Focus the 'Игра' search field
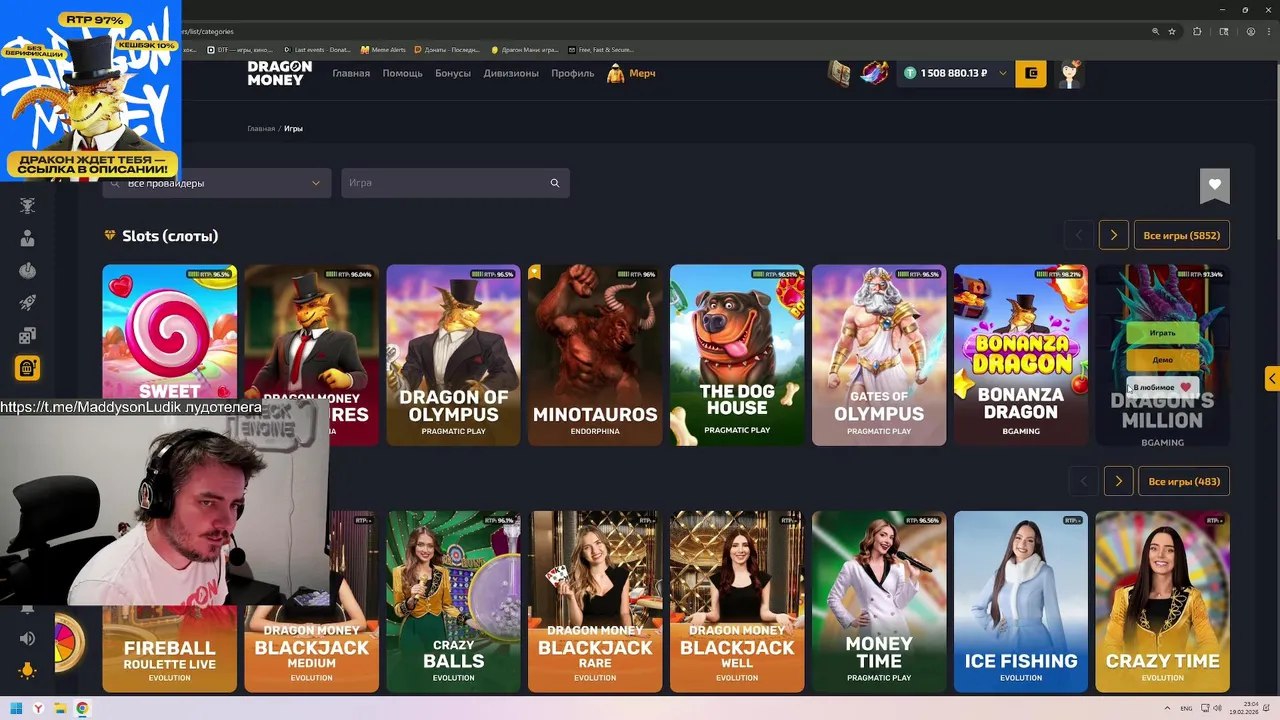The image size is (1280, 720). (x=455, y=183)
